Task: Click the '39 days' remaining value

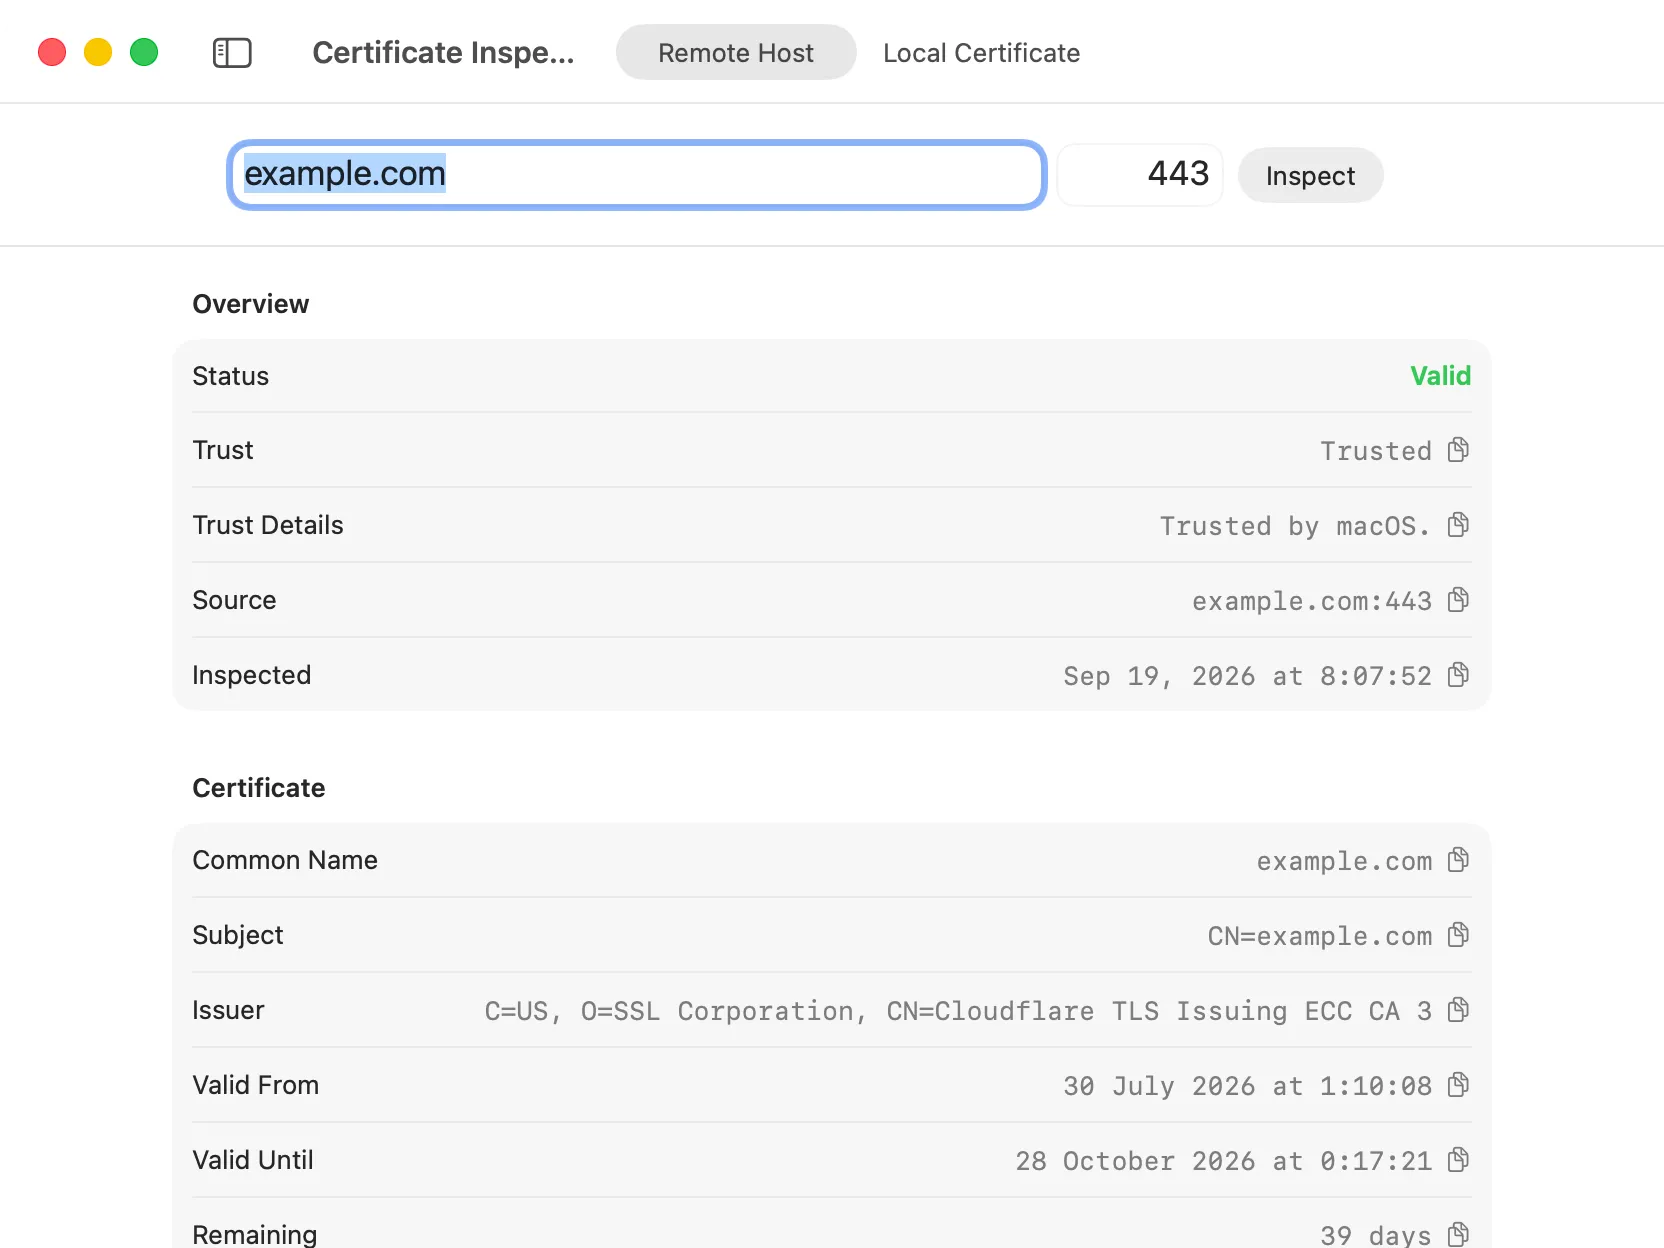Action: pos(1375,1235)
